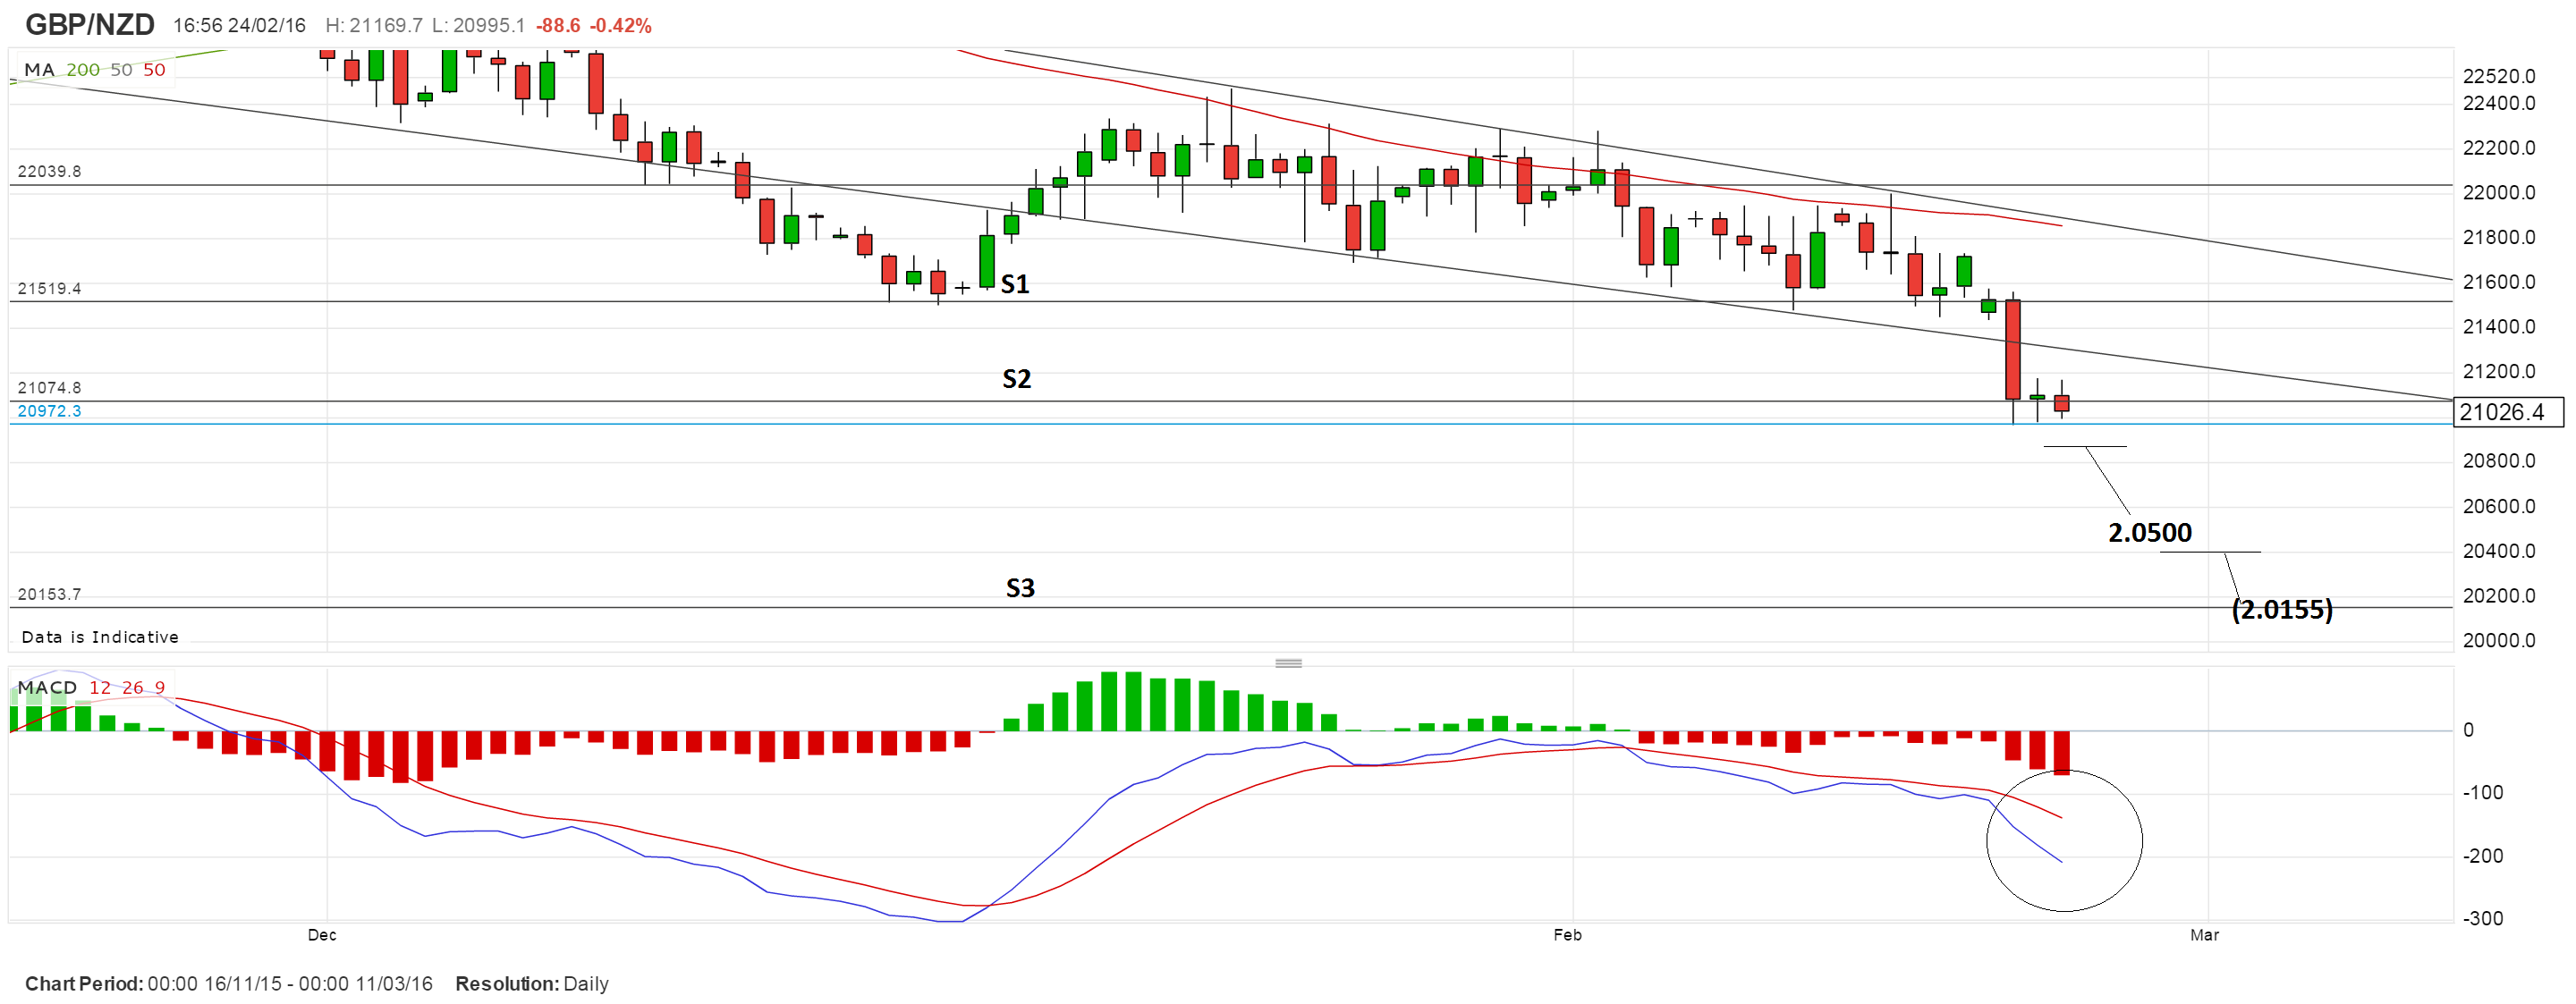Select the red MA 50 period value
This screenshot has height=1004, width=2576.
pos(154,70)
